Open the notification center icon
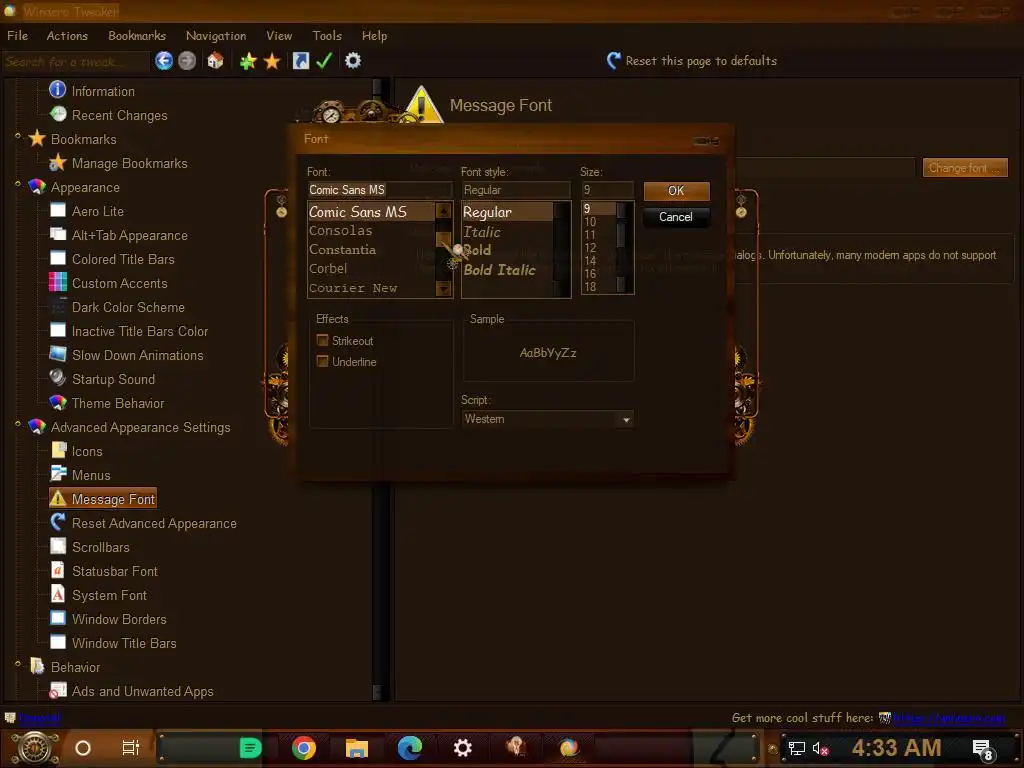 [x=983, y=748]
